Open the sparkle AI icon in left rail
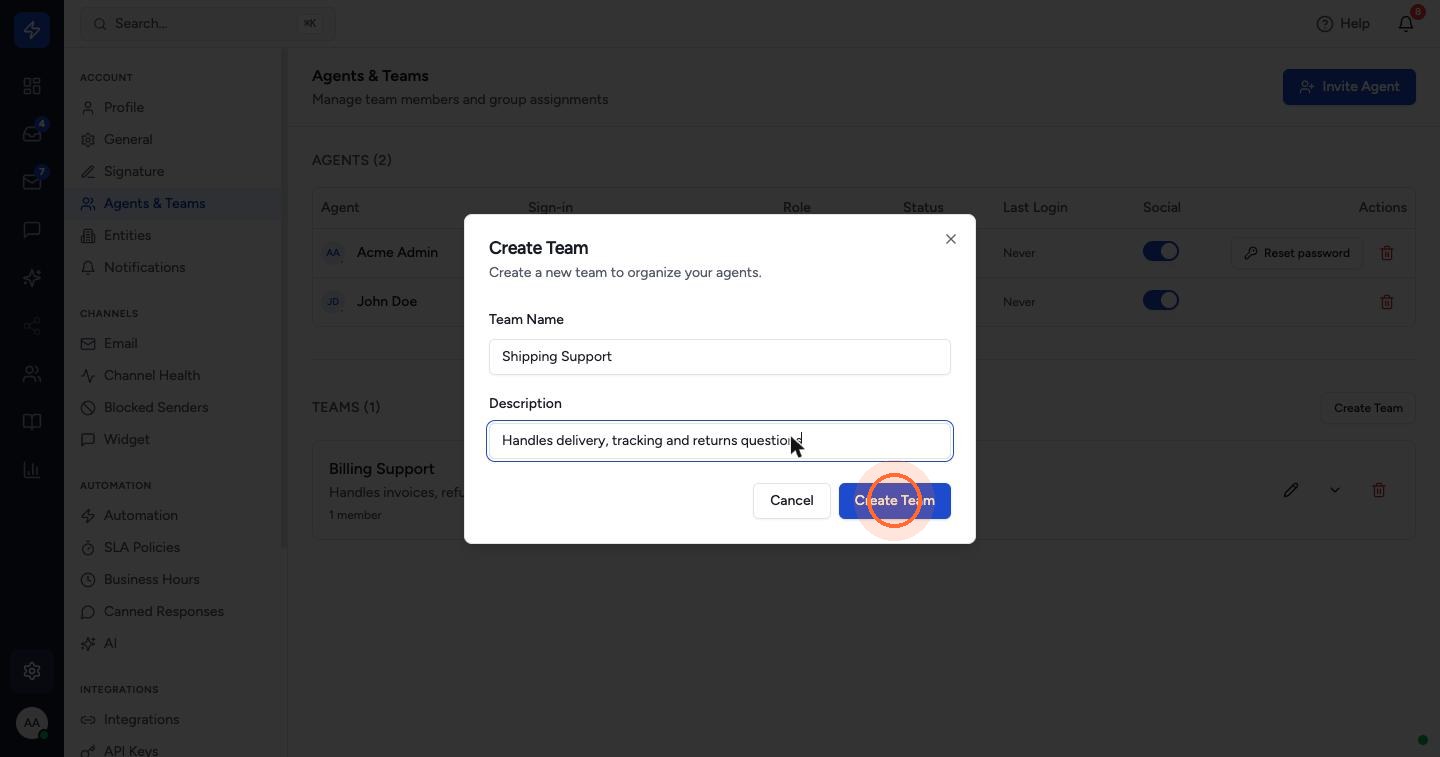This screenshot has width=1440, height=757. pos(32,278)
